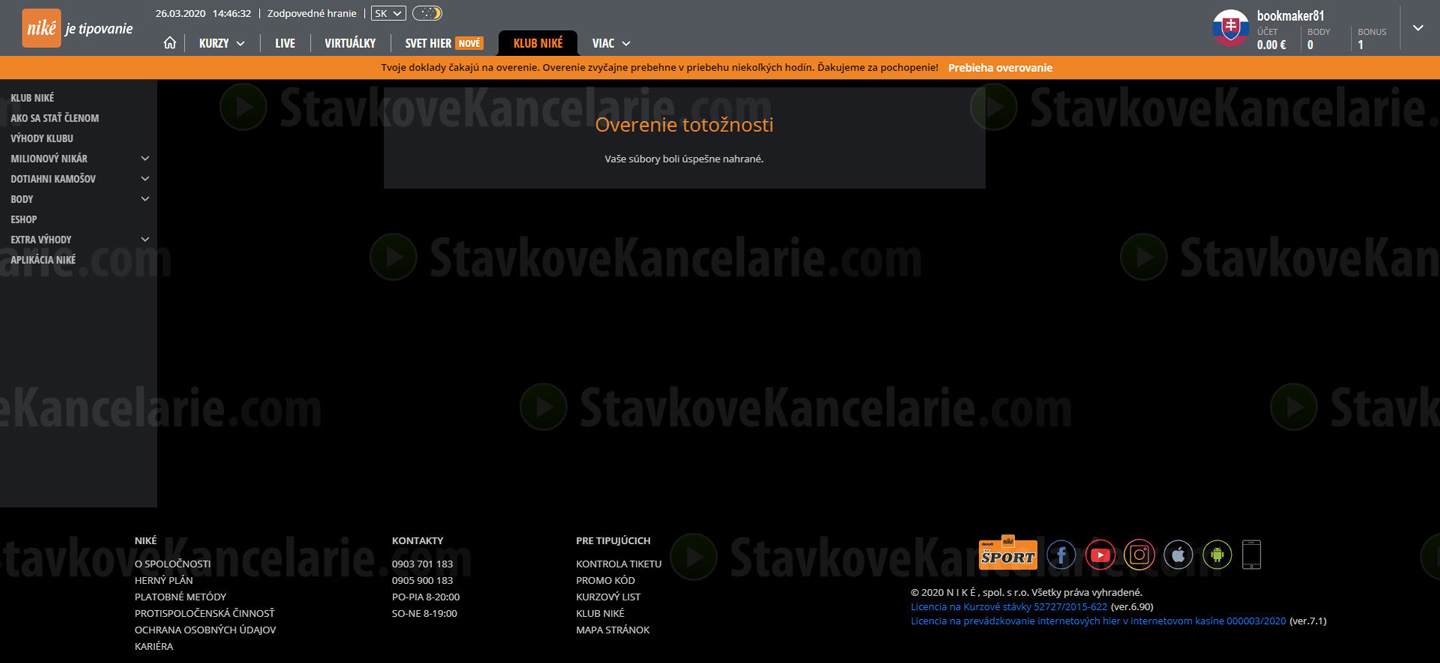The height and width of the screenshot is (663, 1440).
Task: Expand the Extra výhody sidebar section
Action: click(x=145, y=240)
